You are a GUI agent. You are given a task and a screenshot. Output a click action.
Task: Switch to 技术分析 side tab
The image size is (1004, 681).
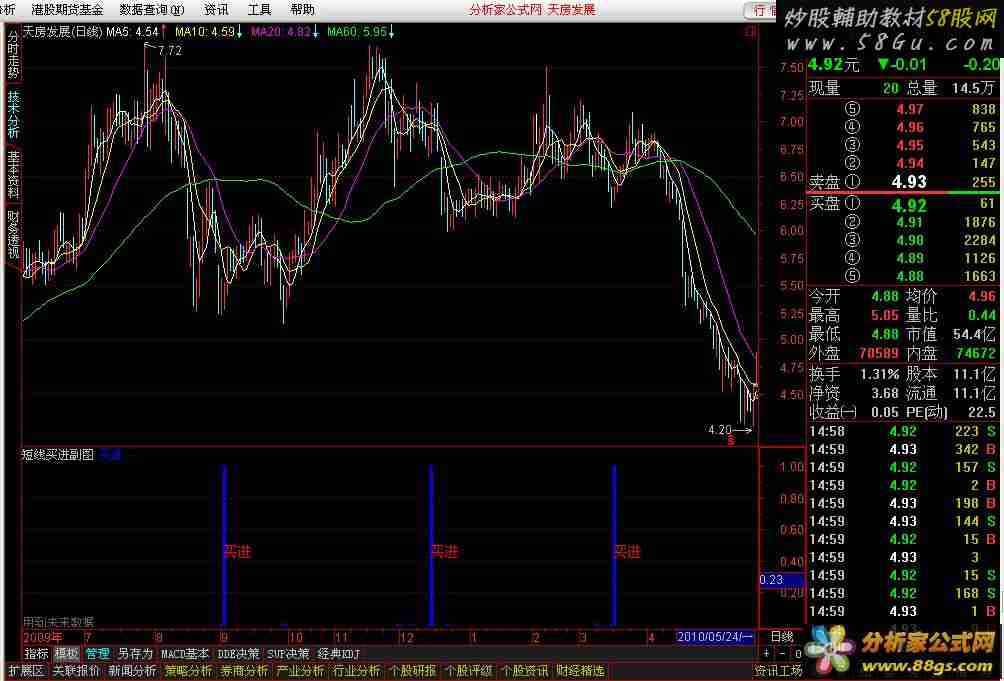13,114
